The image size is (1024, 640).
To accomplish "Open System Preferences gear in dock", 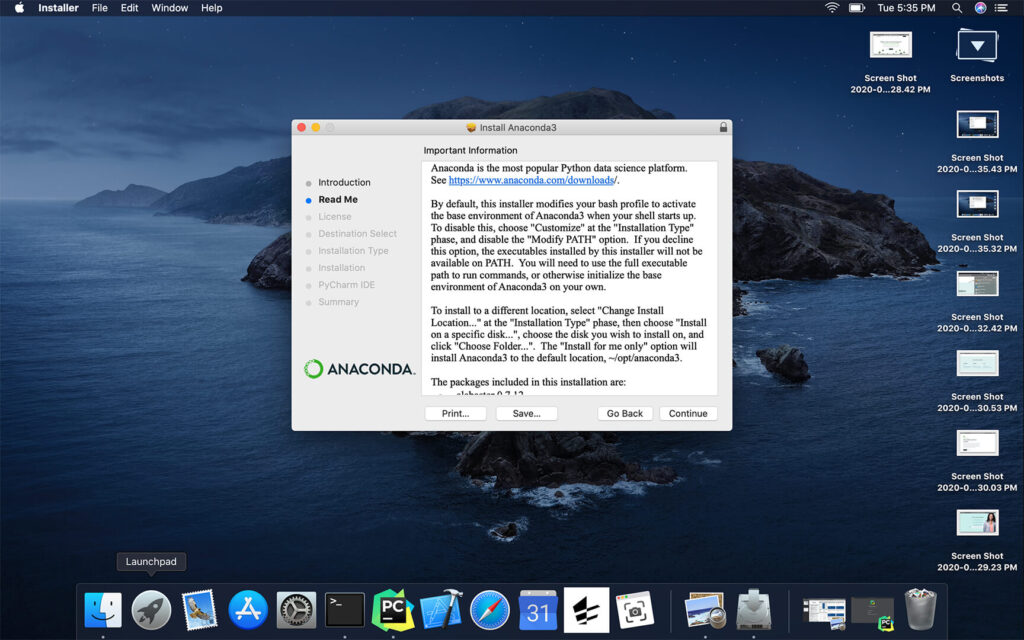I will pyautogui.click(x=296, y=611).
